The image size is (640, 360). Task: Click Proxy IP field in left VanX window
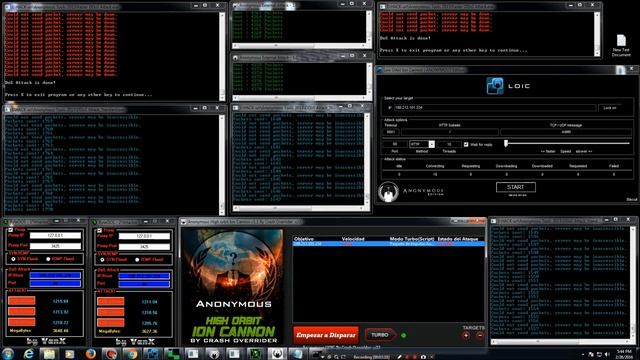click(55, 236)
